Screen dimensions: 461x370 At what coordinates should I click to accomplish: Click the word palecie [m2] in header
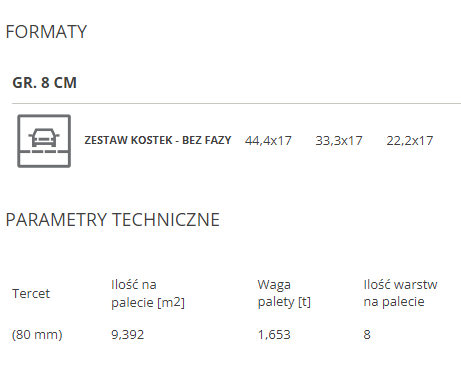tap(148, 303)
